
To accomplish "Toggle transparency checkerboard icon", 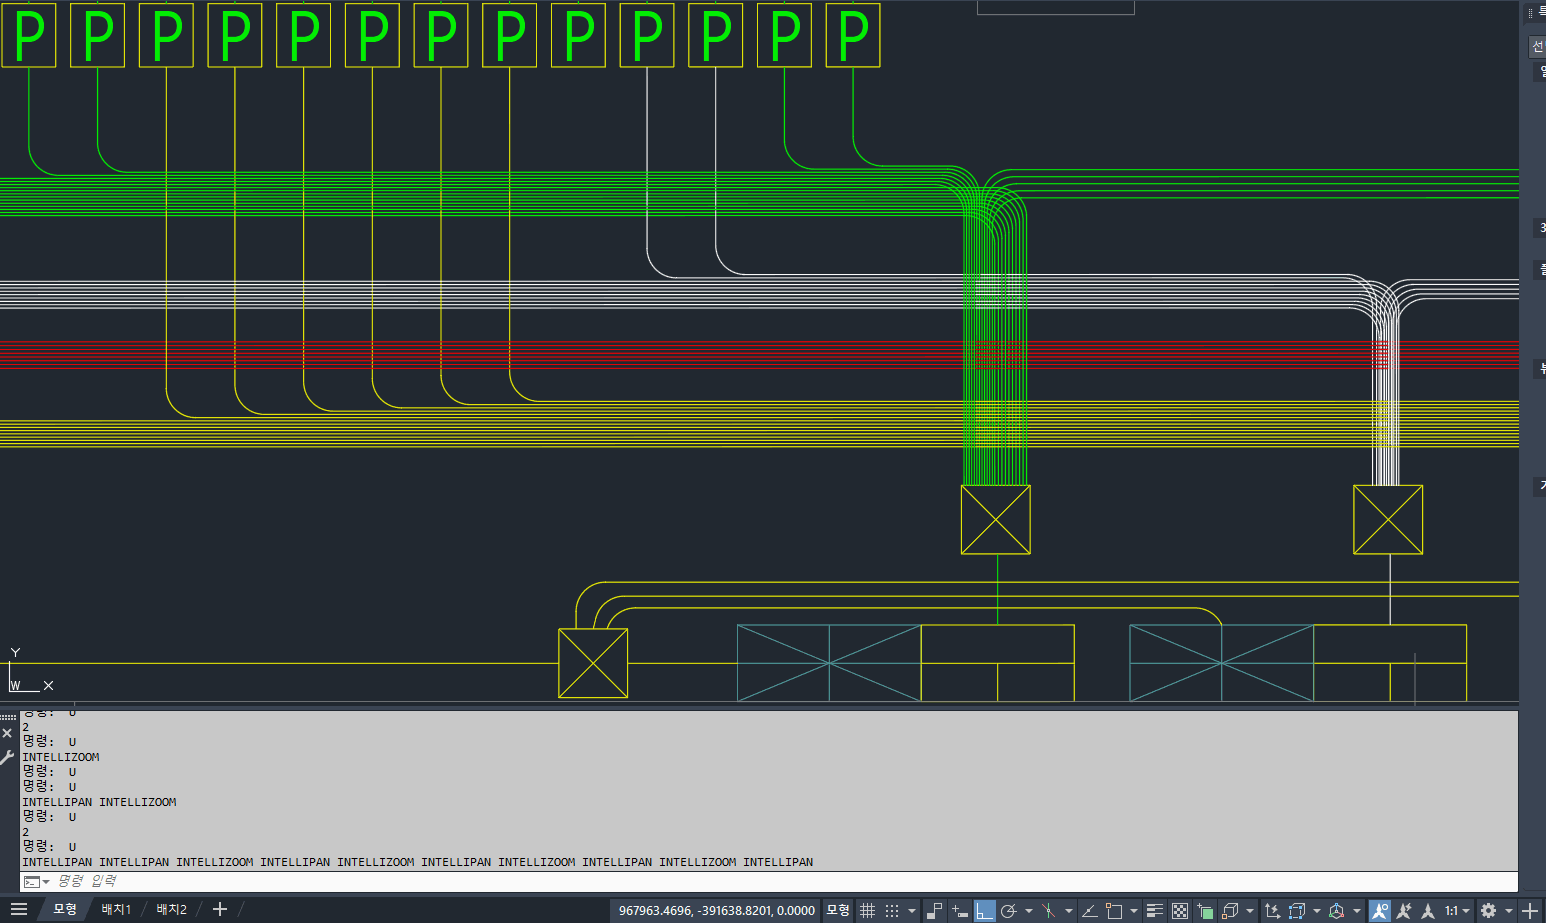I will tap(1180, 910).
